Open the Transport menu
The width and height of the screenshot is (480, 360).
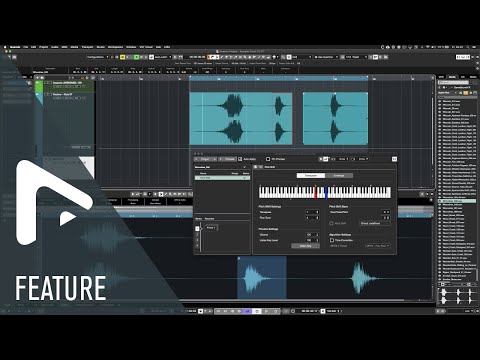click(x=87, y=47)
